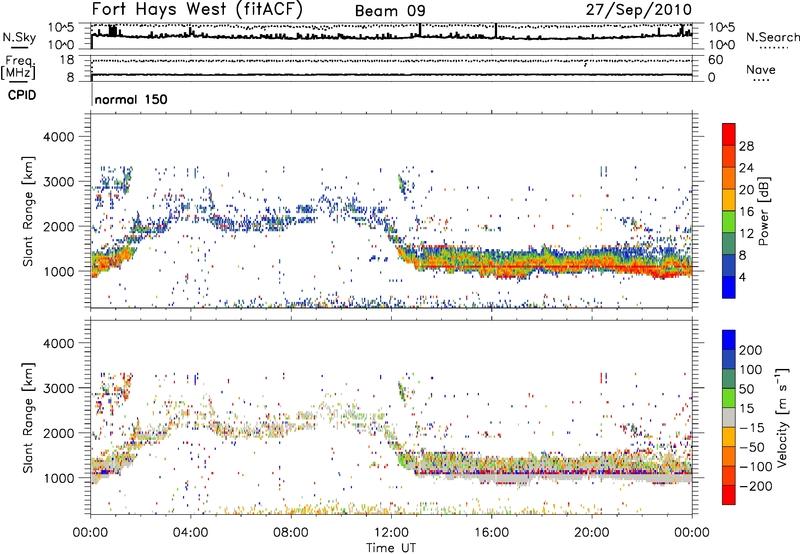Click the '-15' value on Velocity colorbar
The width and height of the screenshot is (800, 554).
(751, 428)
